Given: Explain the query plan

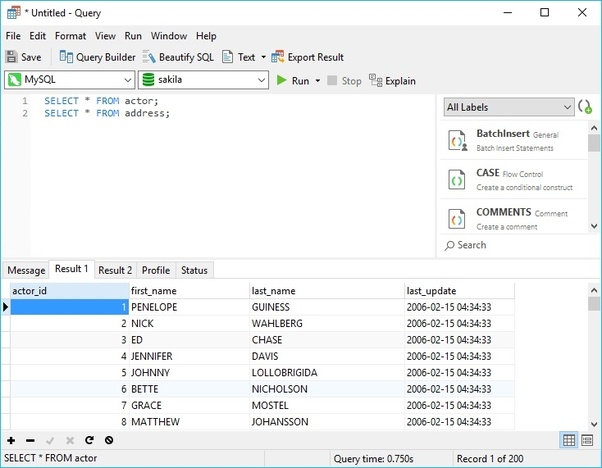Looking at the screenshot, I should point(392,81).
